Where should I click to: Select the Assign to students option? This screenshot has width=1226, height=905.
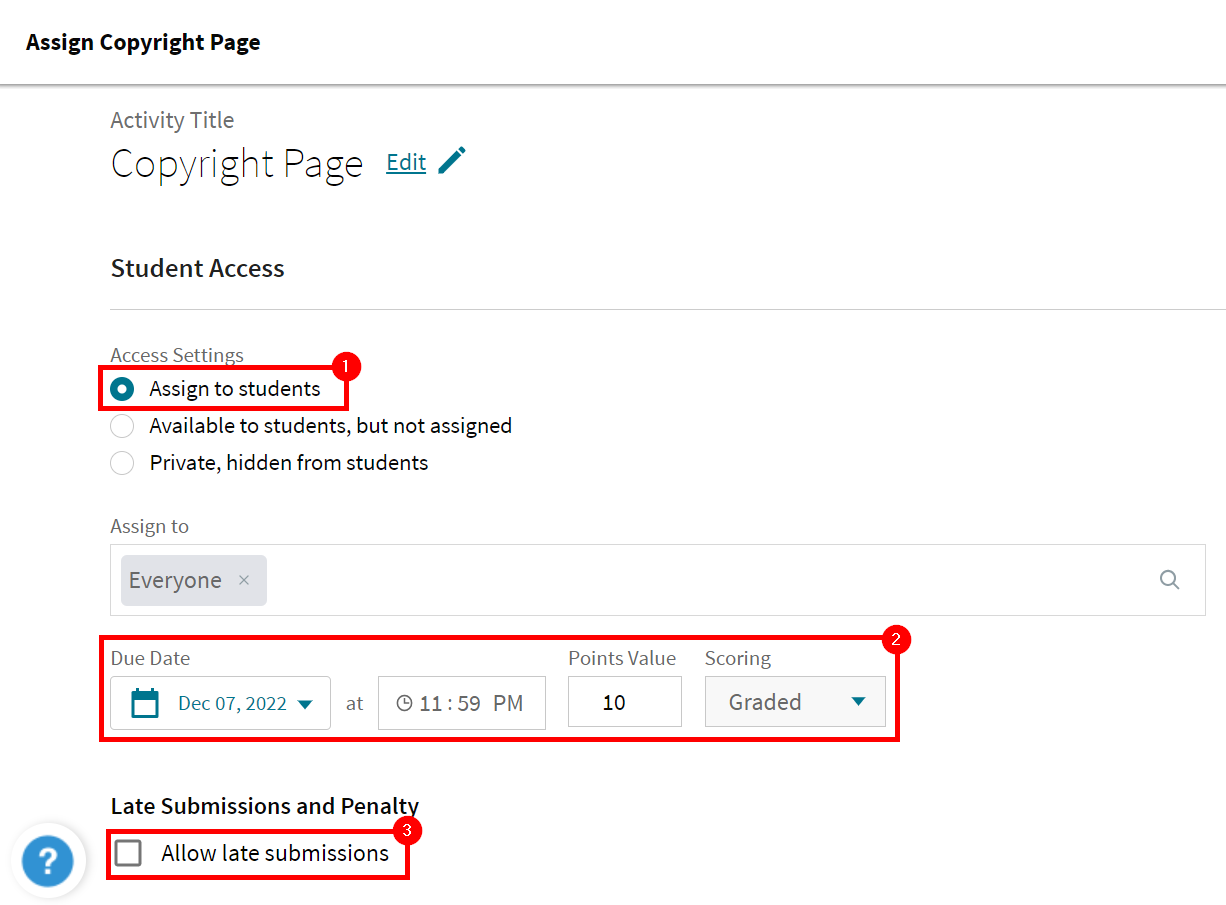121,389
